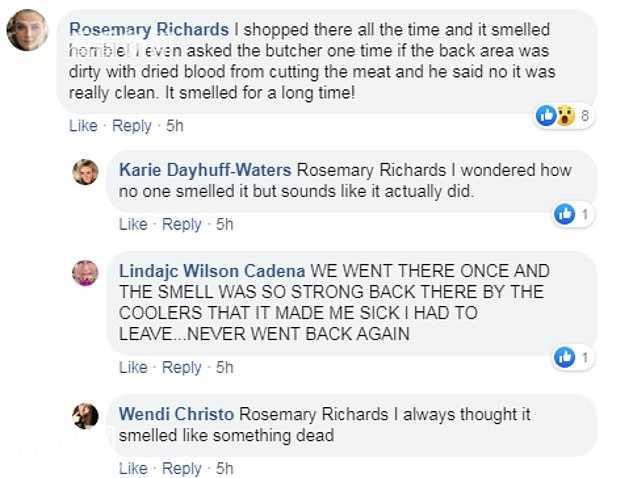Screen dimensions: 633x478
Task: Open Wendi Christo's avatar
Action: click(x=85, y=416)
